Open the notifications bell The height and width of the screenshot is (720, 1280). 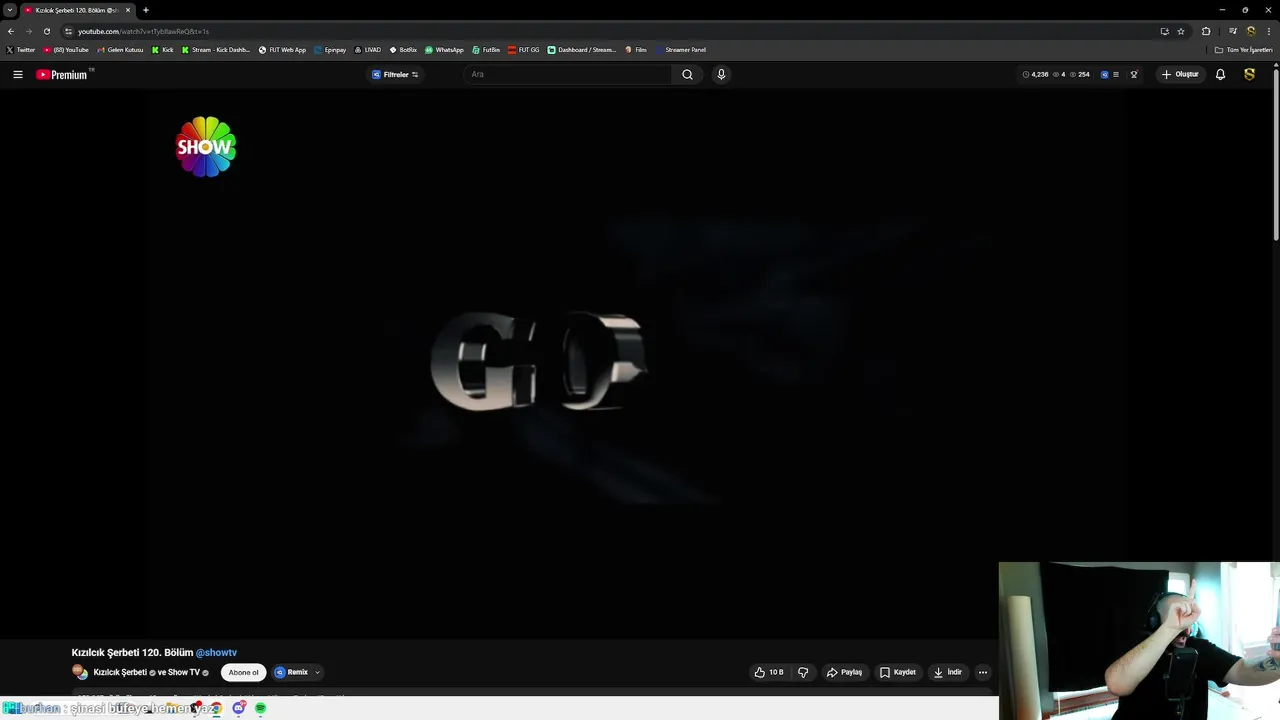1220,74
